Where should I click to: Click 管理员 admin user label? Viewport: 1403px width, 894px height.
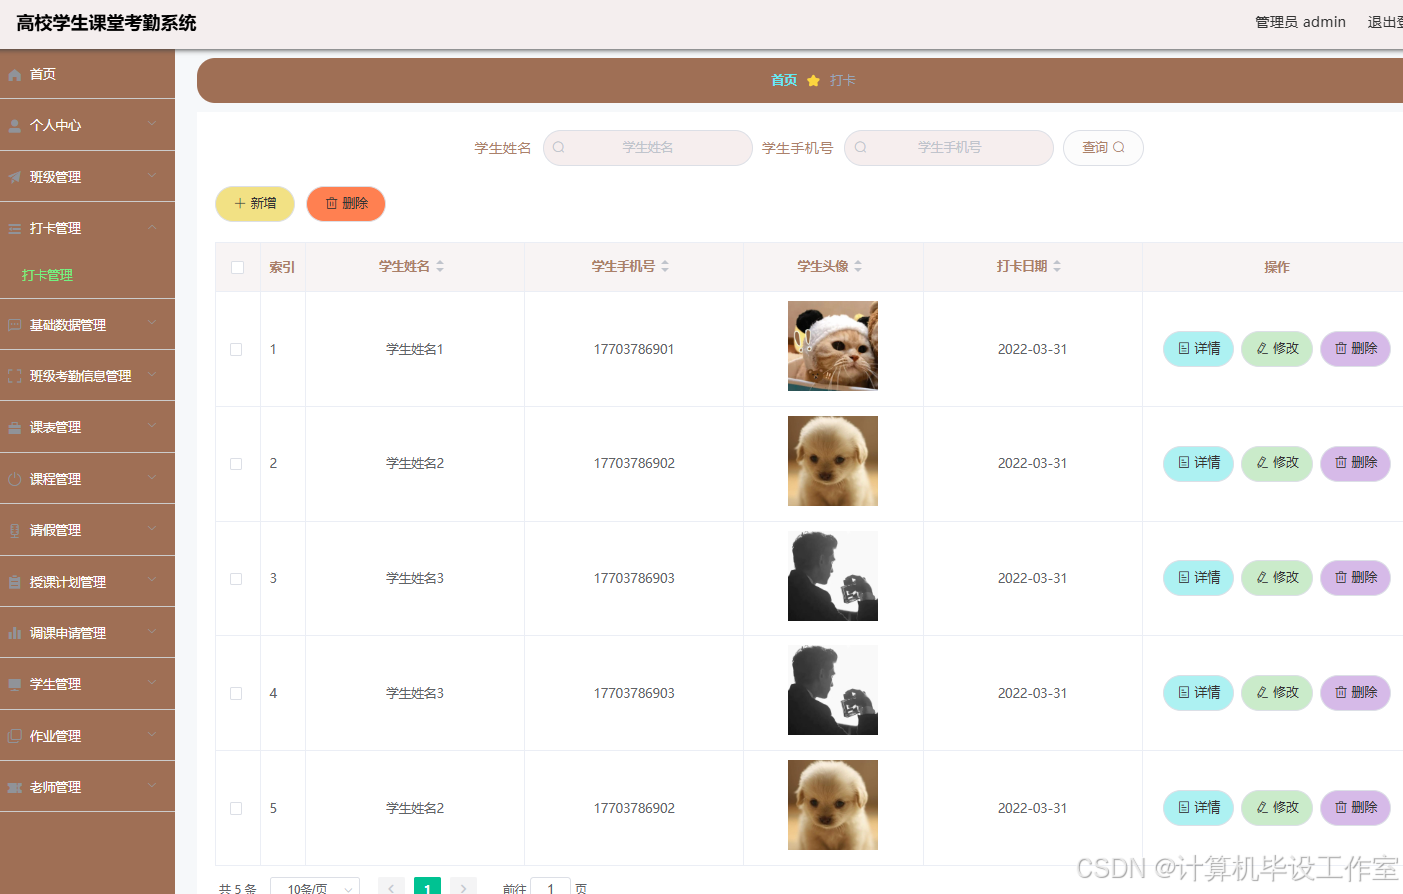tap(1300, 22)
